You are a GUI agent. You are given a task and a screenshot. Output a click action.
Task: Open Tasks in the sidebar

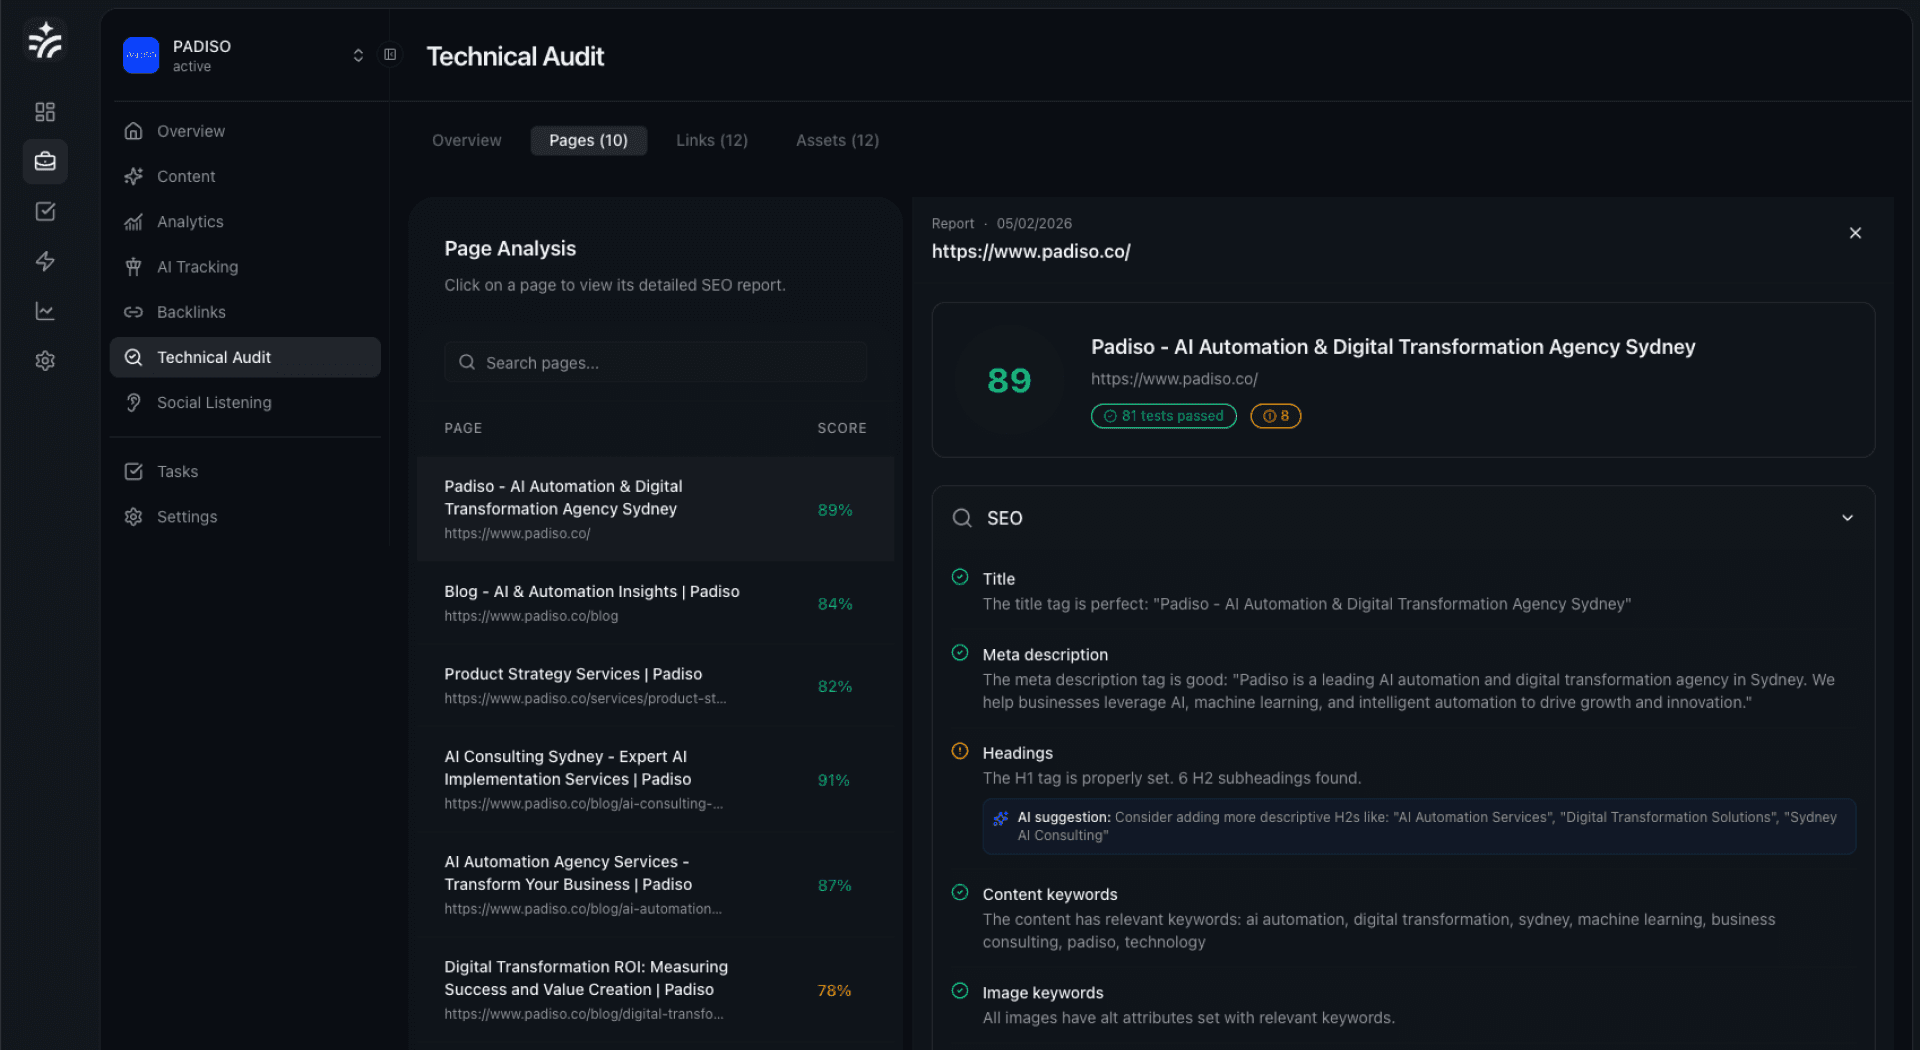tap(245, 471)
